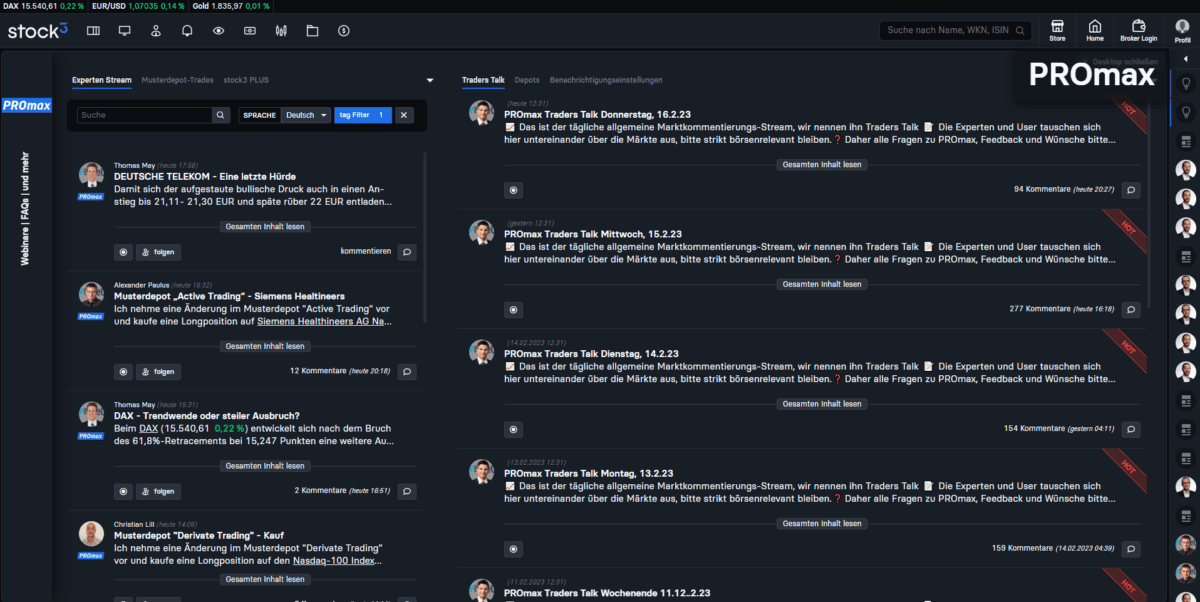Open the SPRACHE Deutsch language dropdown
This screenshot has width=1200, height=602.
pos(306,115)
